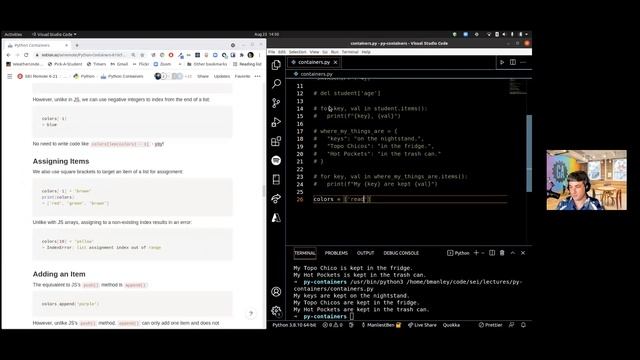Viewport: 640px width, 360px height.
Task: Click Activities in the top bar
Action: pyautogui.click(x=13, y=34)
